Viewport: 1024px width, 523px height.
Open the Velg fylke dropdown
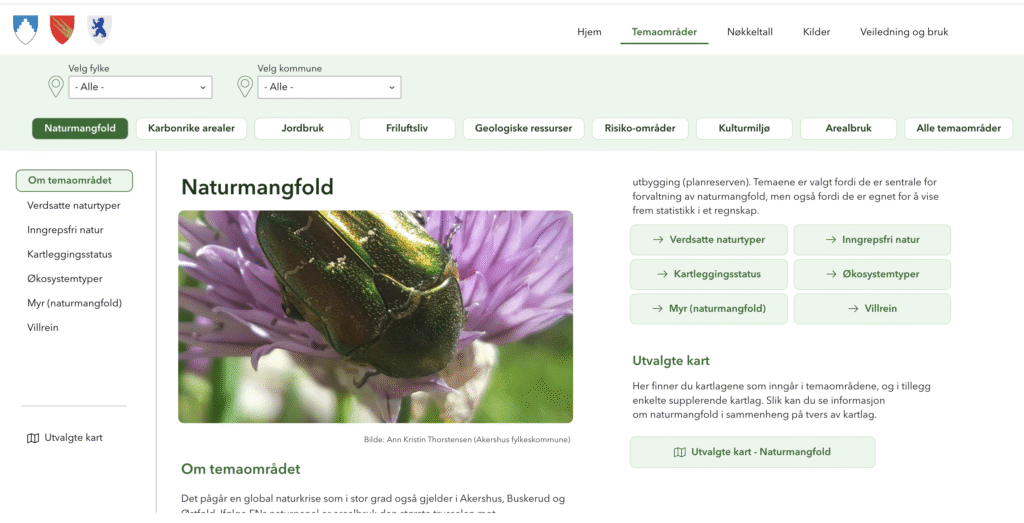click(140, 88)
